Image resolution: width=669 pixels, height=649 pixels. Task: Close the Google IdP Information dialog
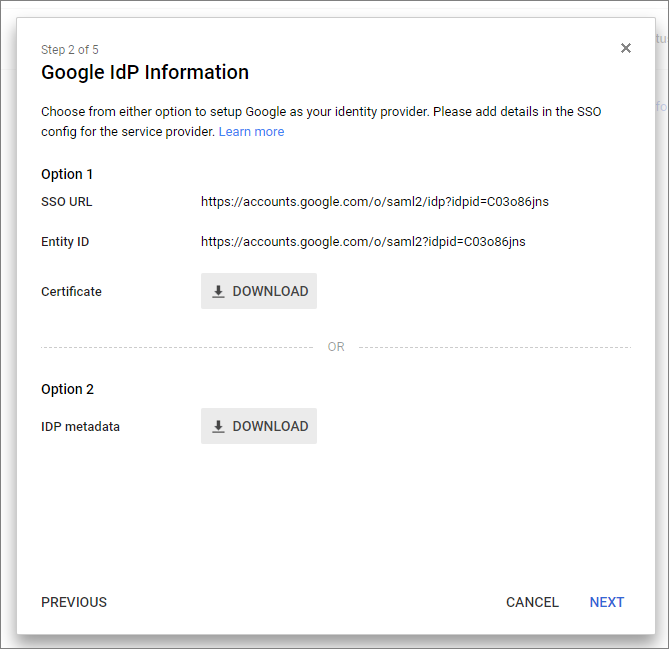[x=625, y=48]
